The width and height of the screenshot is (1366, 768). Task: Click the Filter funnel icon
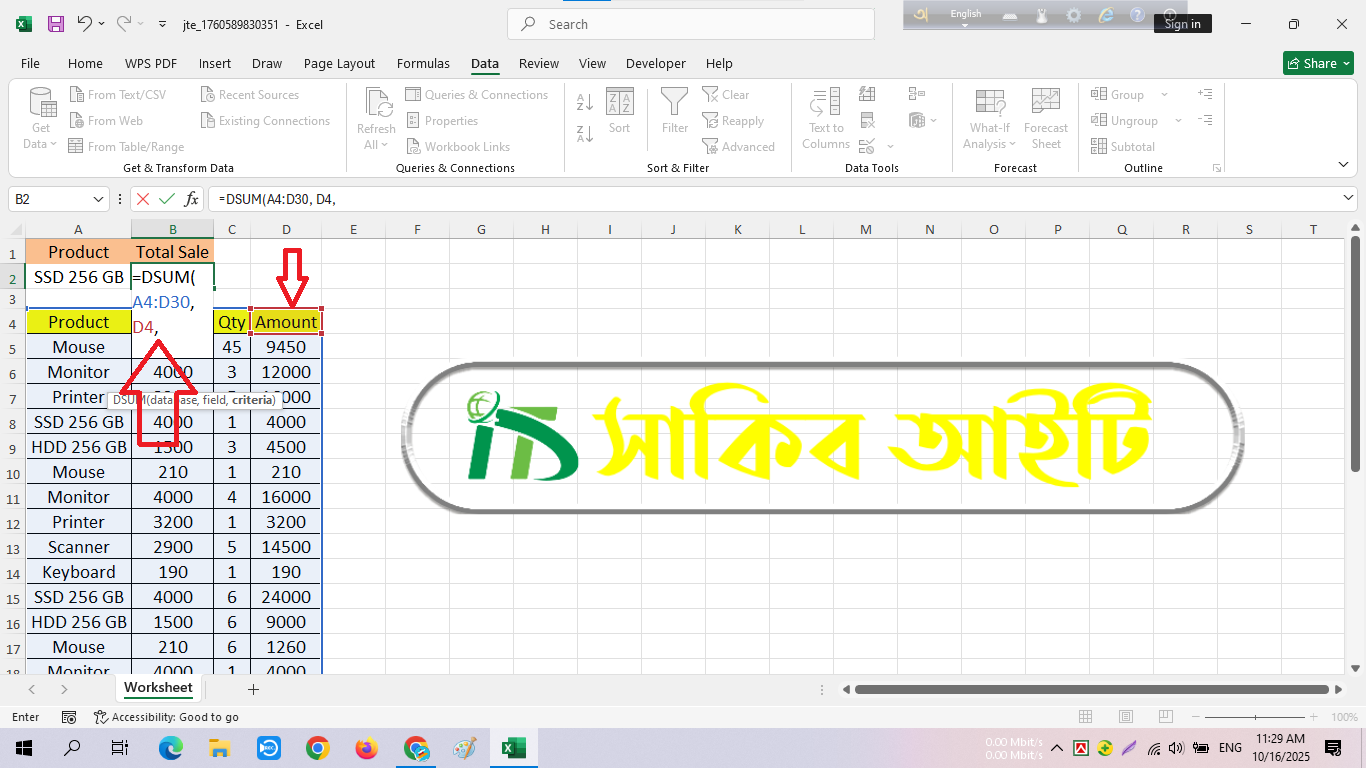tap(675, 110)
